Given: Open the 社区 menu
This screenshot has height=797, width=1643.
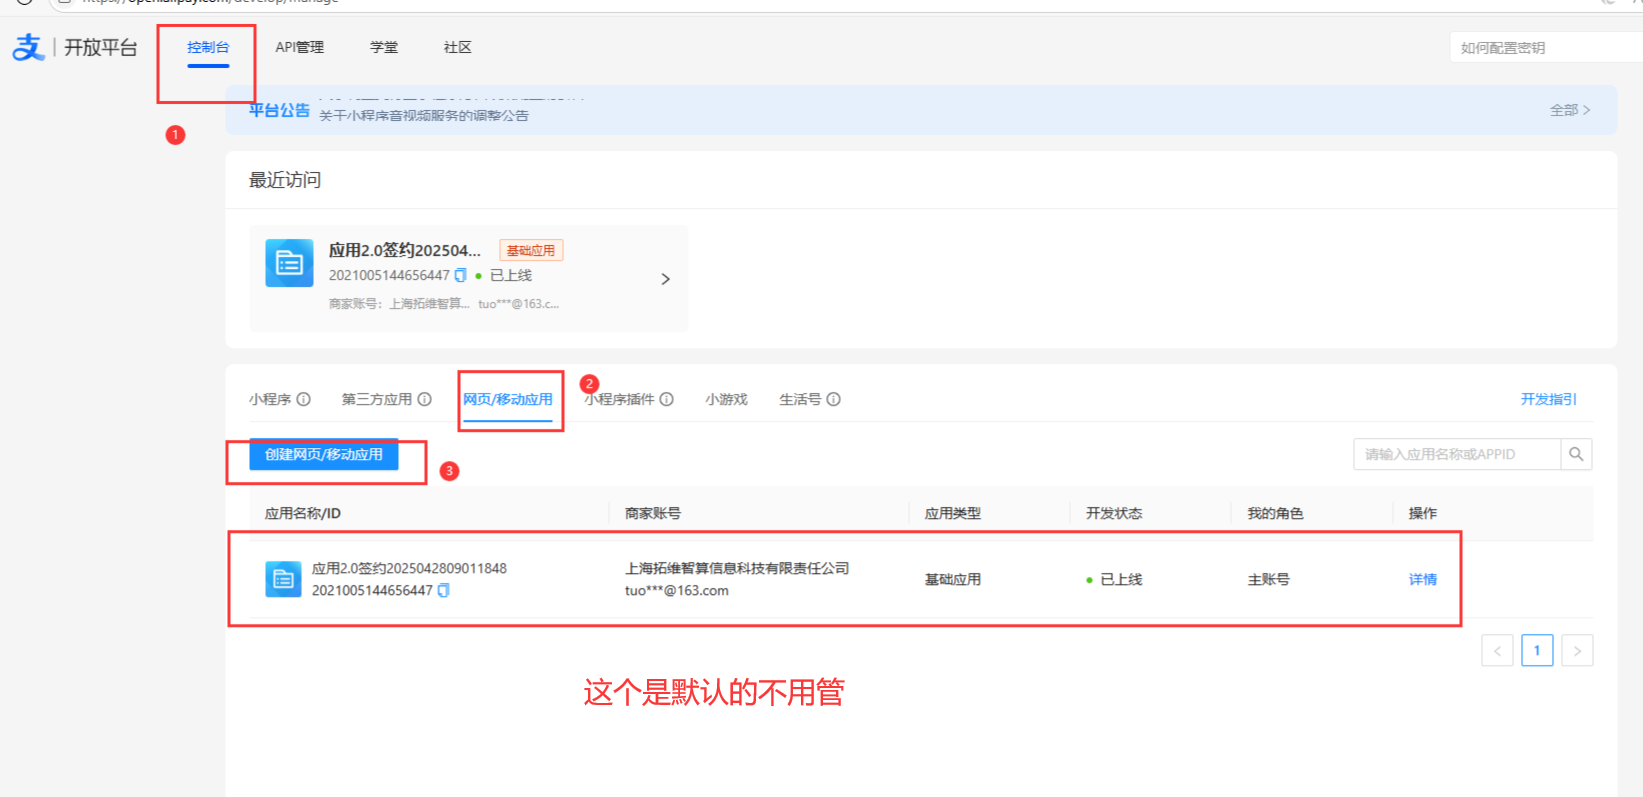Looking at the screenshot, I should pos(458,47).
